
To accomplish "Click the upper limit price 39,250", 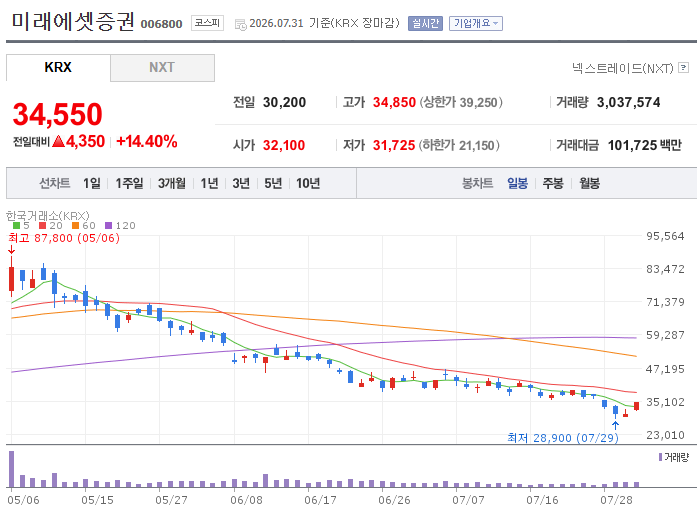I will point(478,103).
